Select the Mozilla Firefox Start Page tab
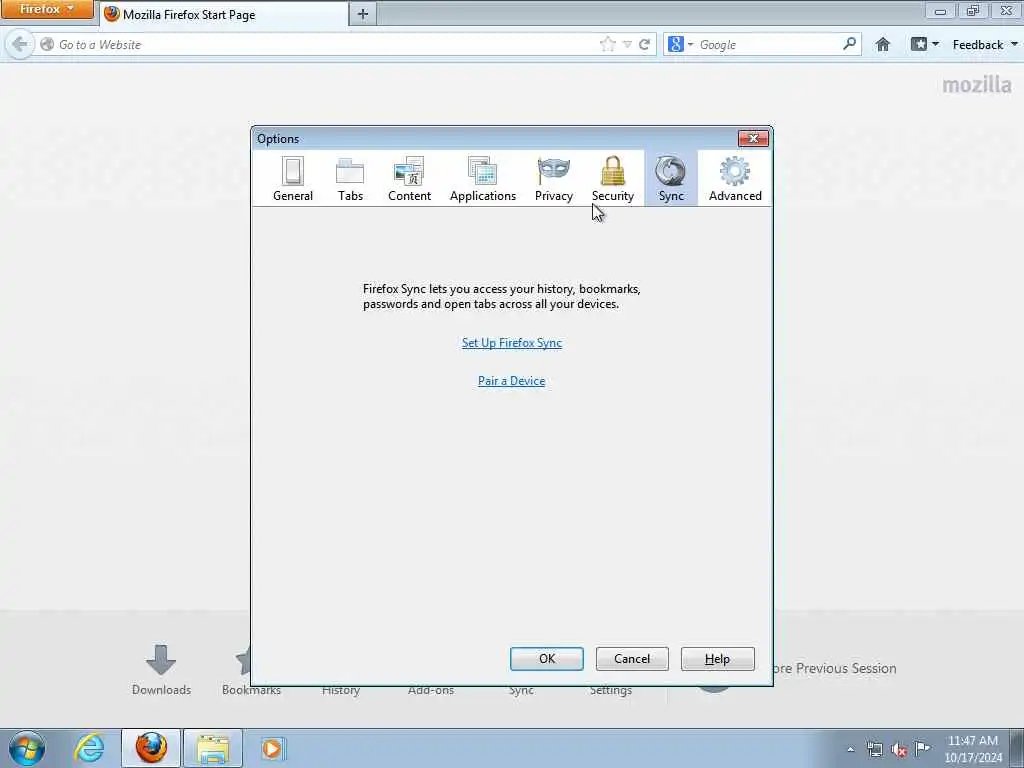 (224, 14)
